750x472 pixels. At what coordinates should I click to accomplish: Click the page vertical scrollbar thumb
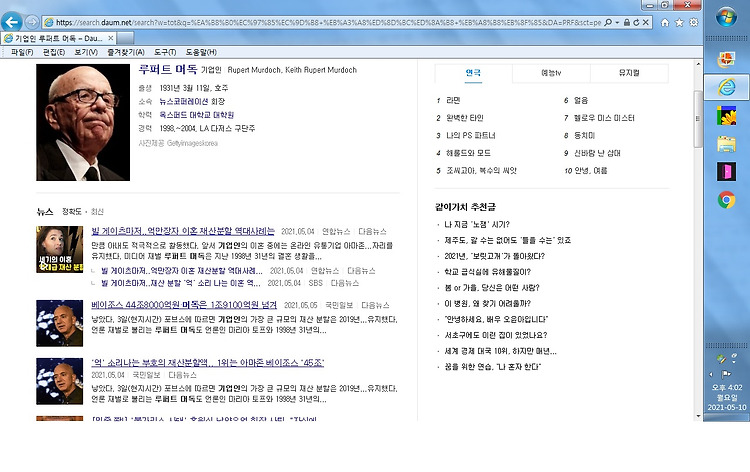coord(698,118)
